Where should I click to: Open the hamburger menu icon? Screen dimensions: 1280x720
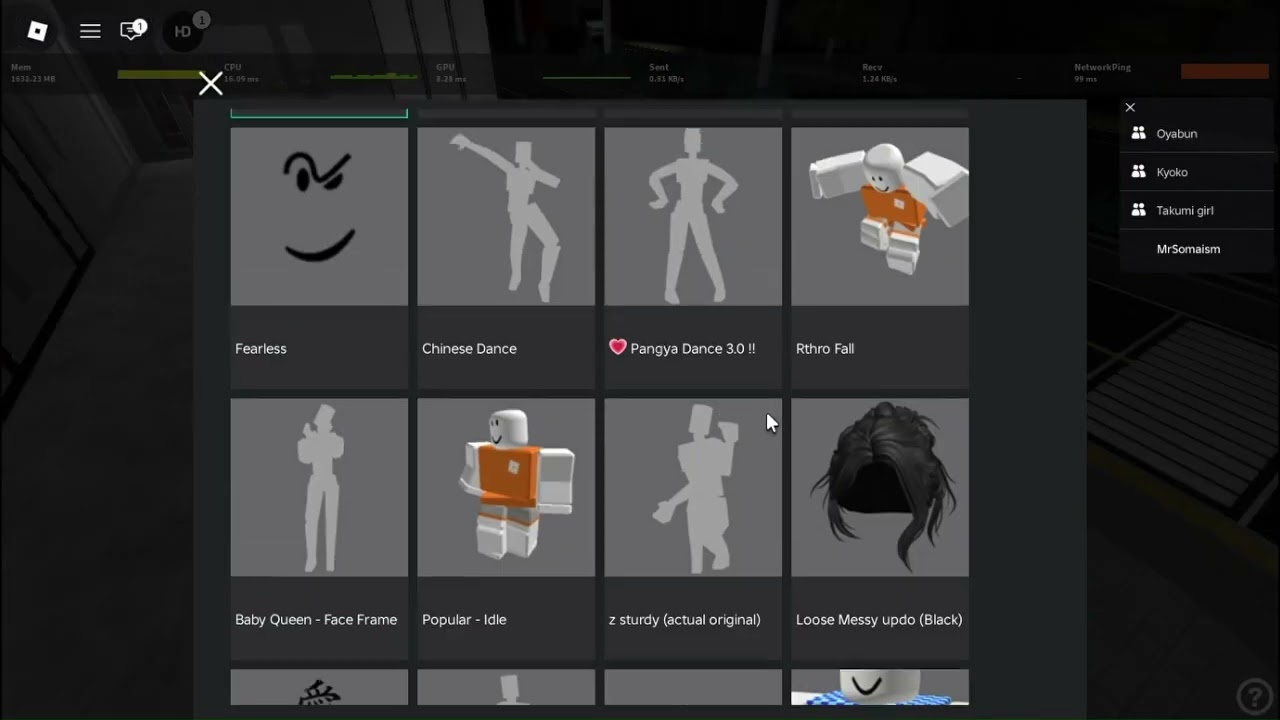pyautogui.click(x=90, y=31)
